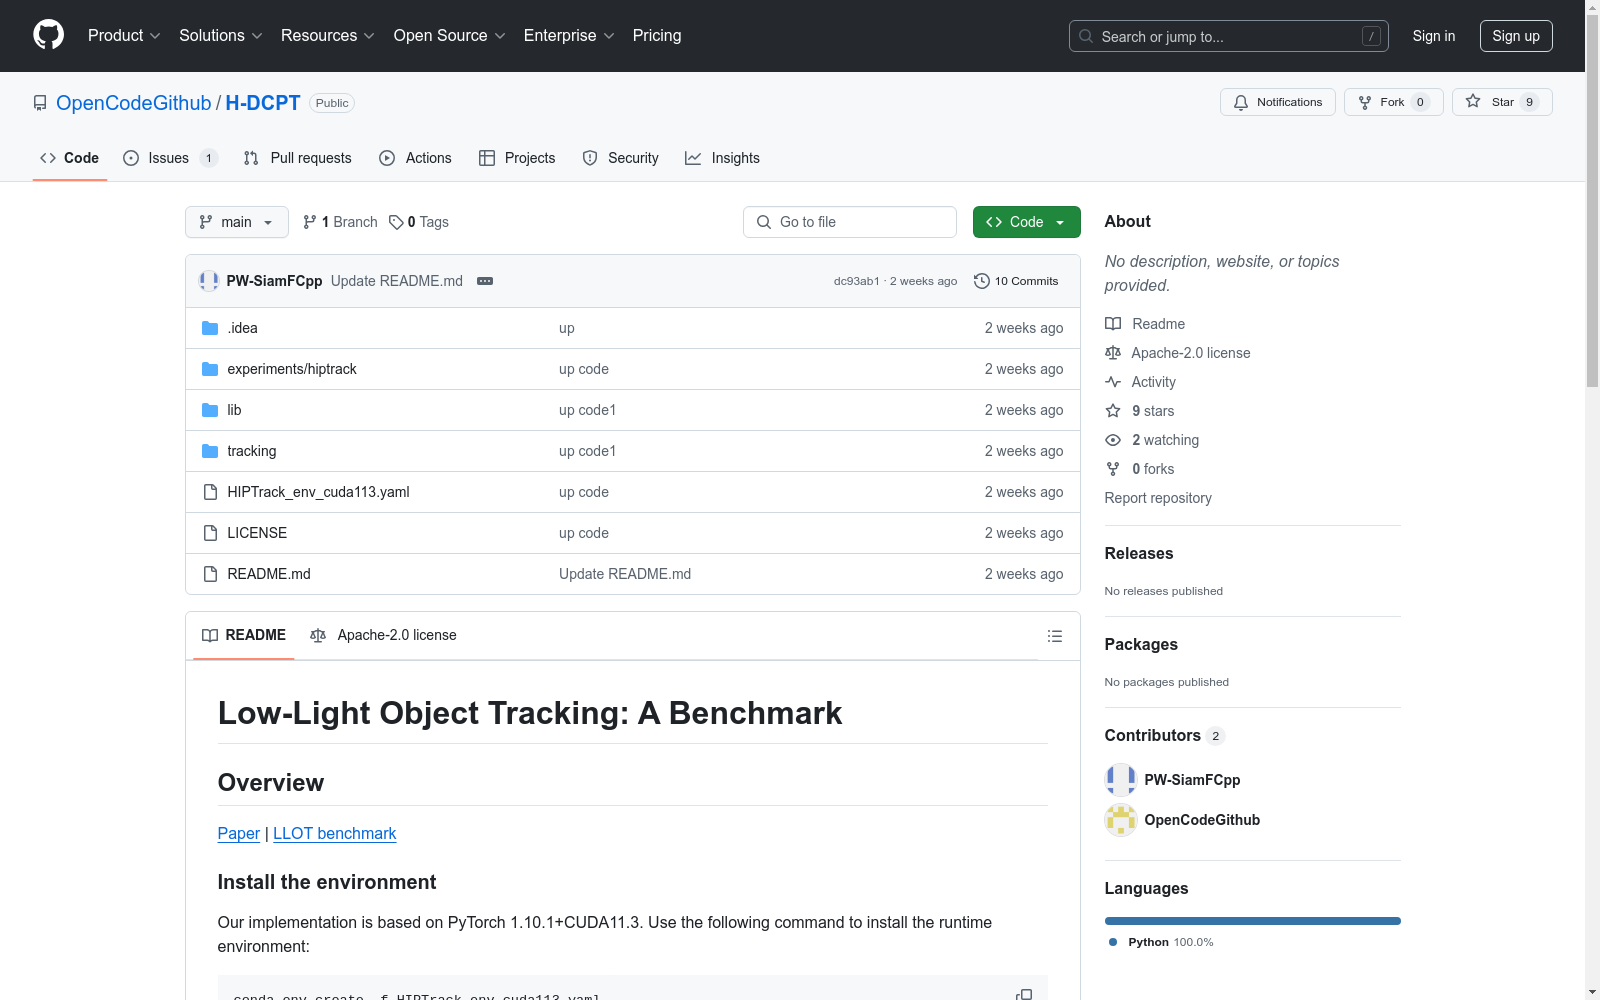
Task: Open the README outline list icon
Action: pos(1054,636)
